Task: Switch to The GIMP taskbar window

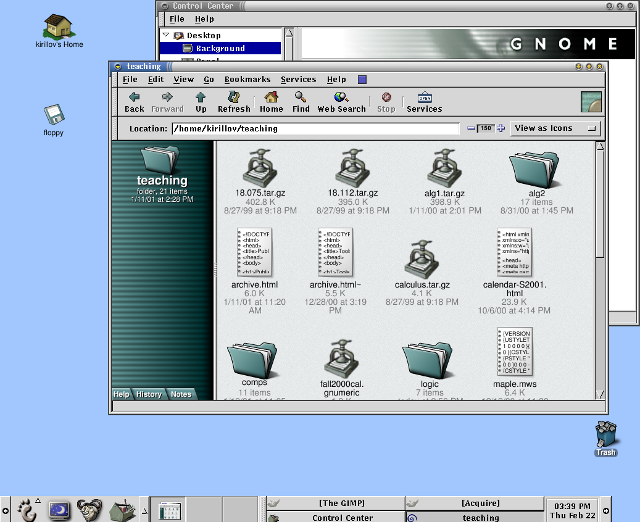Action: coord(343,502)
